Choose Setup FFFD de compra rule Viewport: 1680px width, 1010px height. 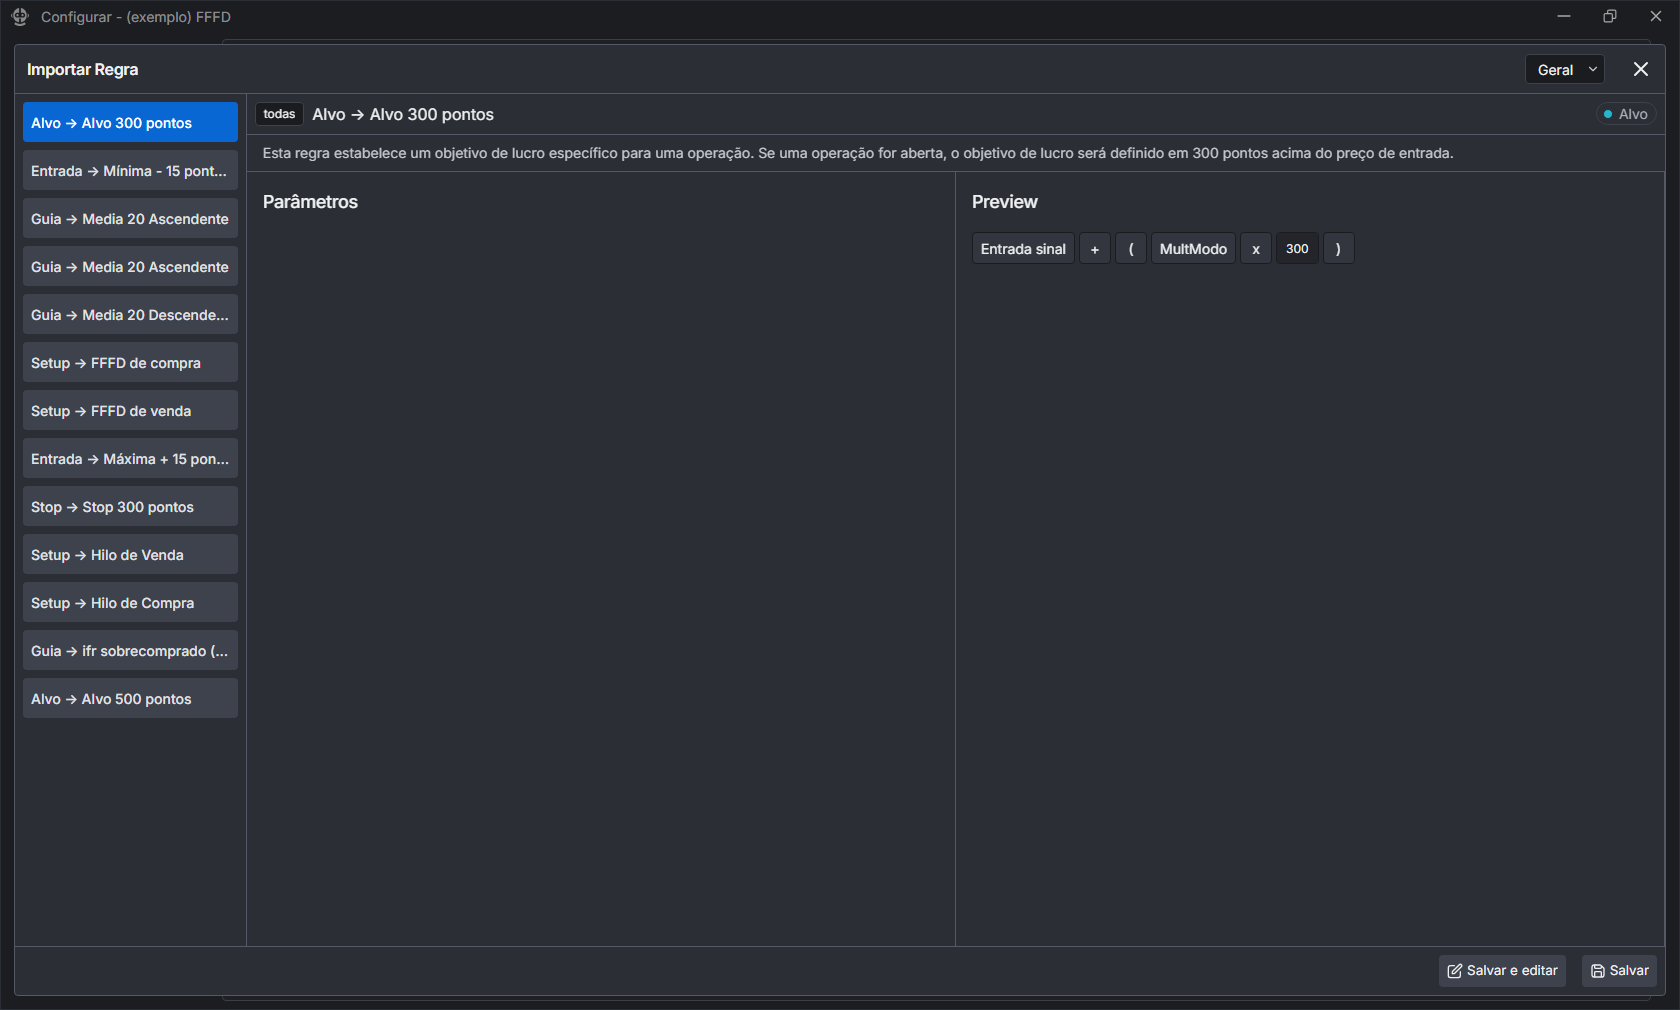click(130, 363)
